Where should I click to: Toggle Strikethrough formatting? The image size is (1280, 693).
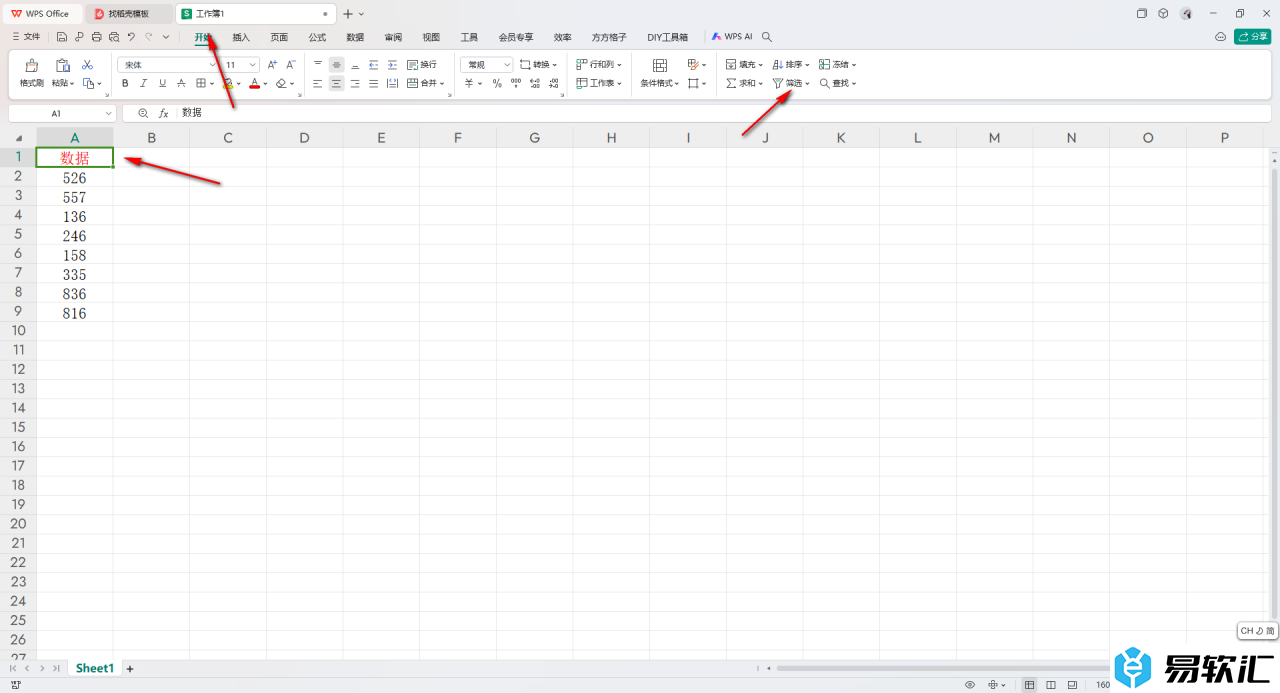[x=181, y=83]
